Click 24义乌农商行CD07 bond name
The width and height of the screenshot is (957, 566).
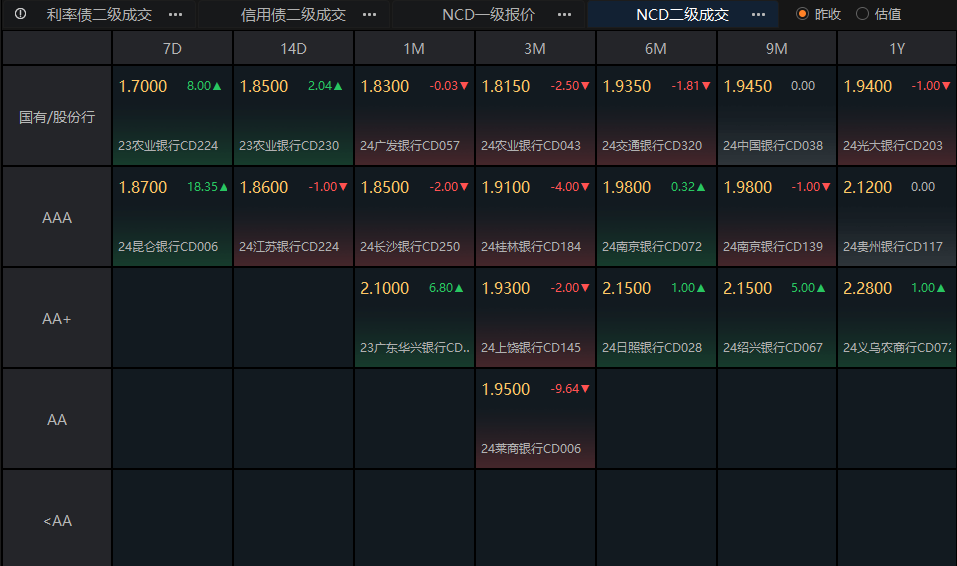[x=897, y=347]
